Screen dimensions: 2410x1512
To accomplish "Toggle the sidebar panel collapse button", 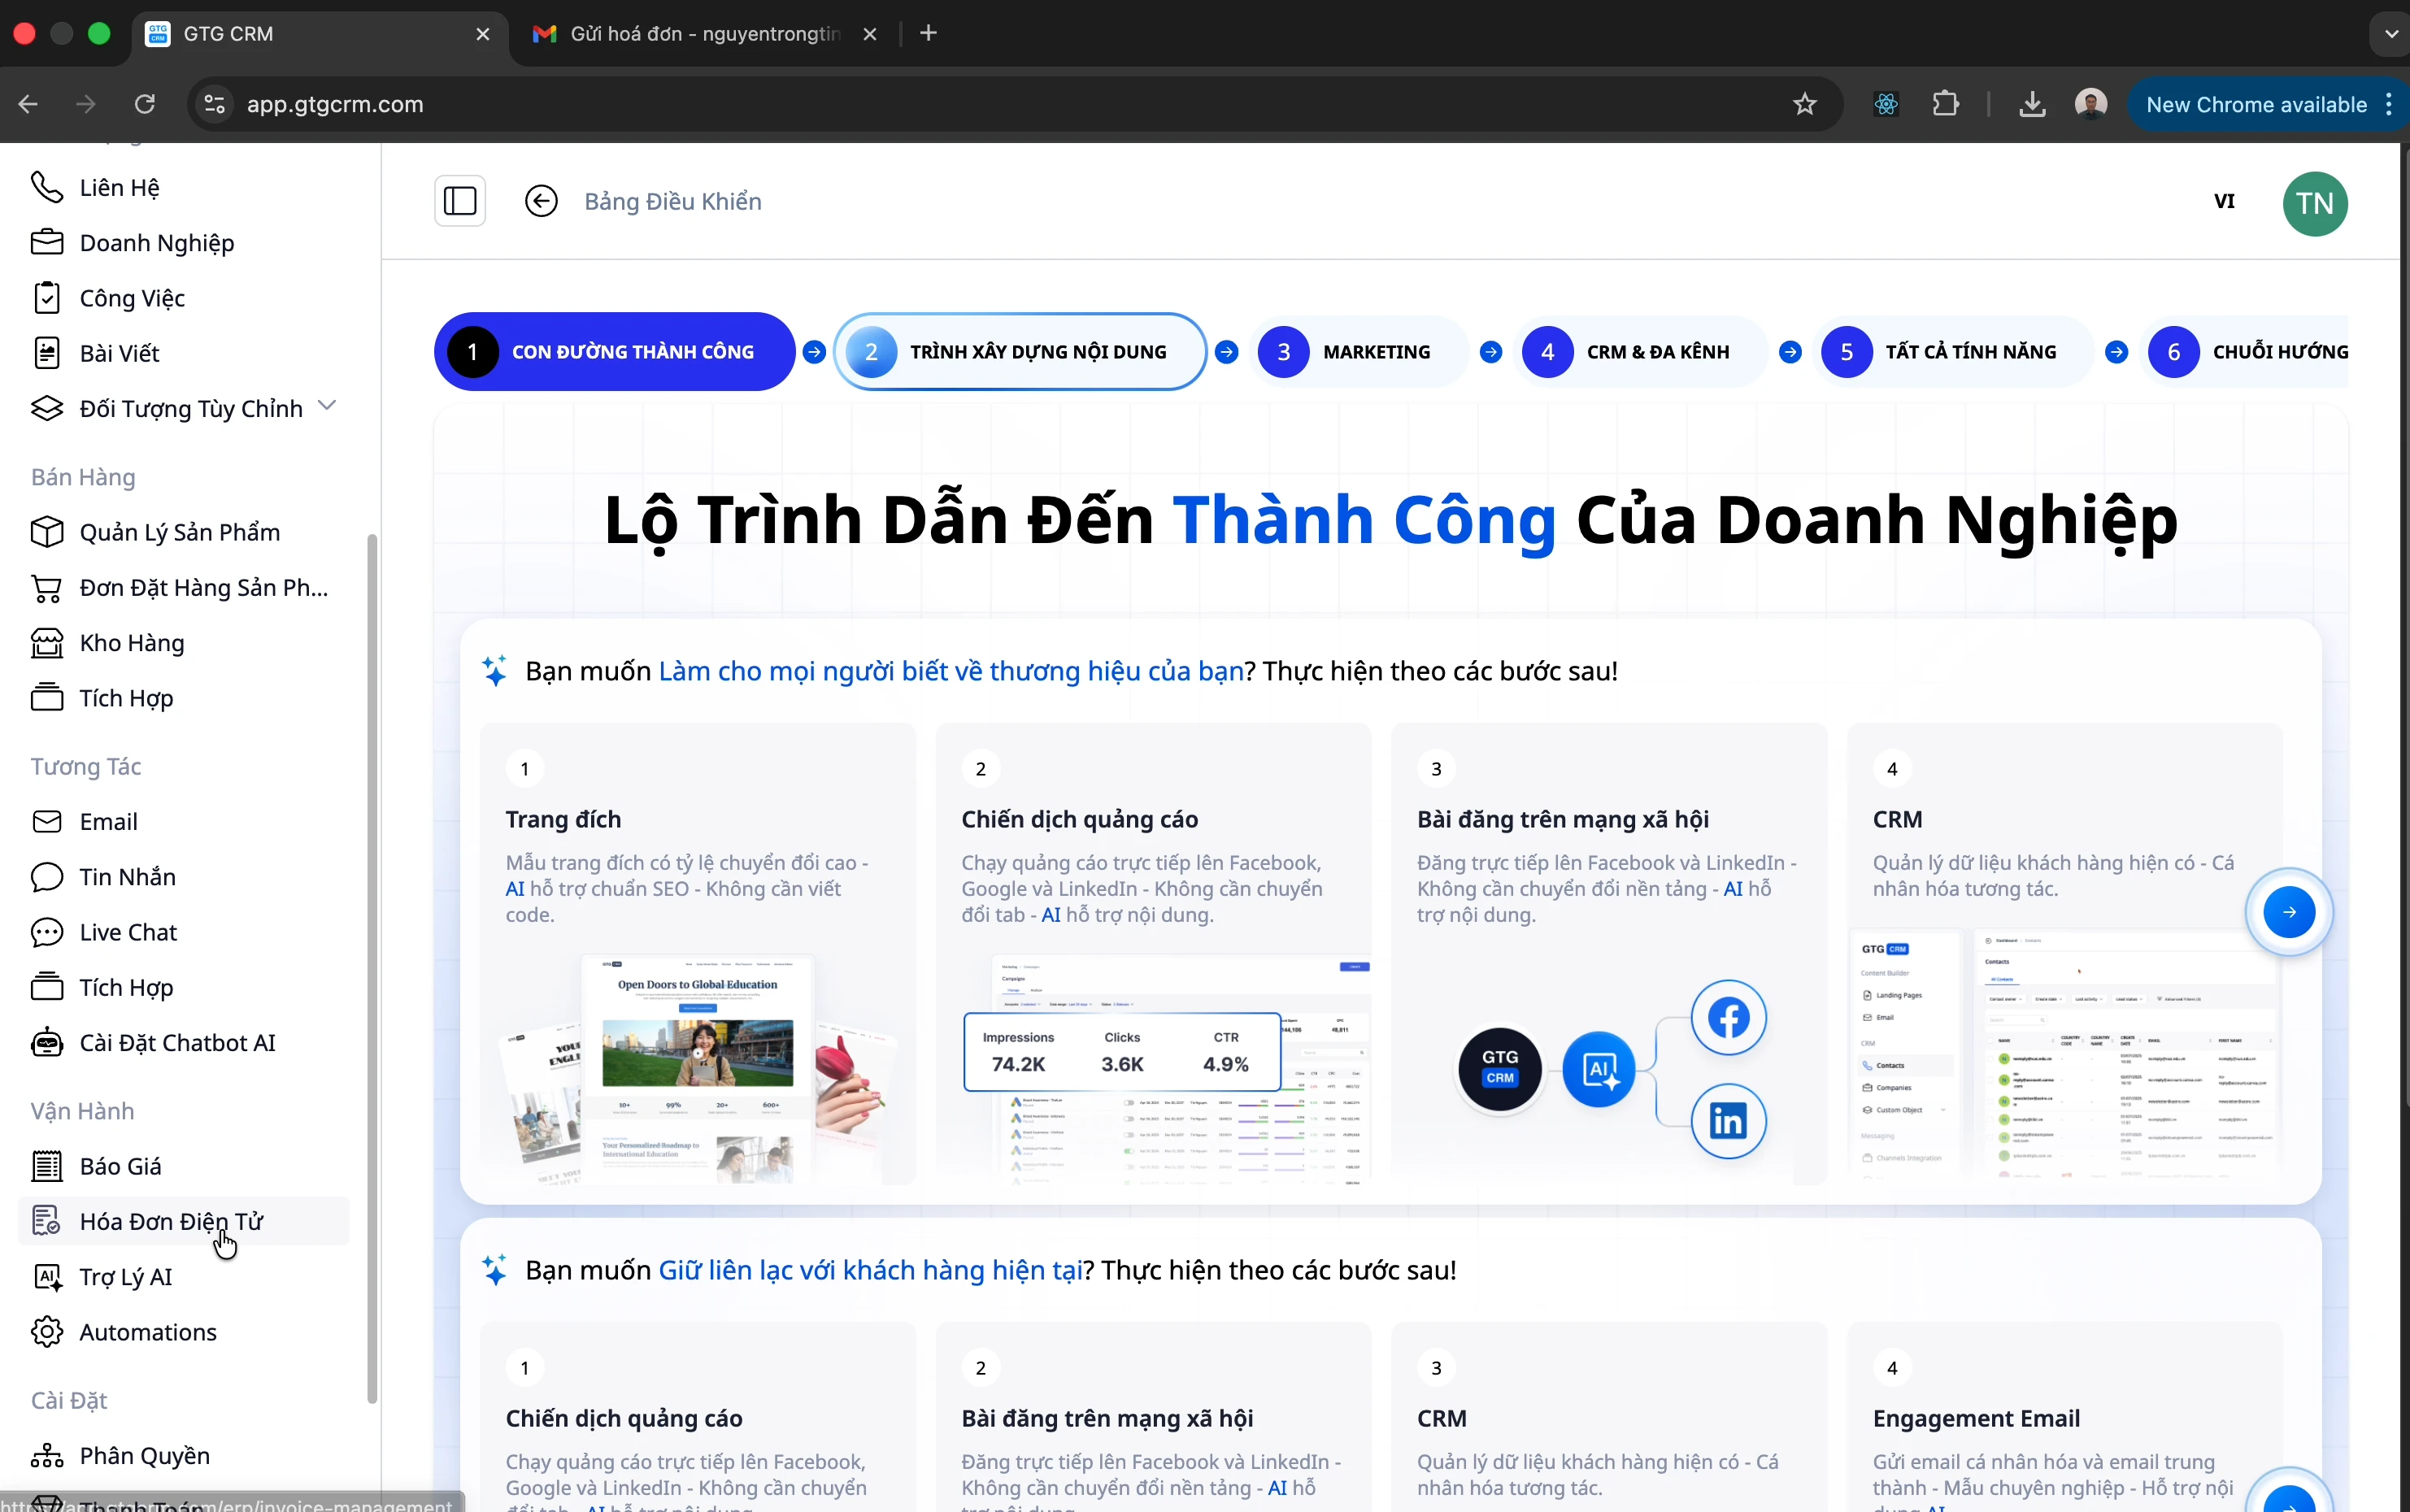I will point(460,201).
